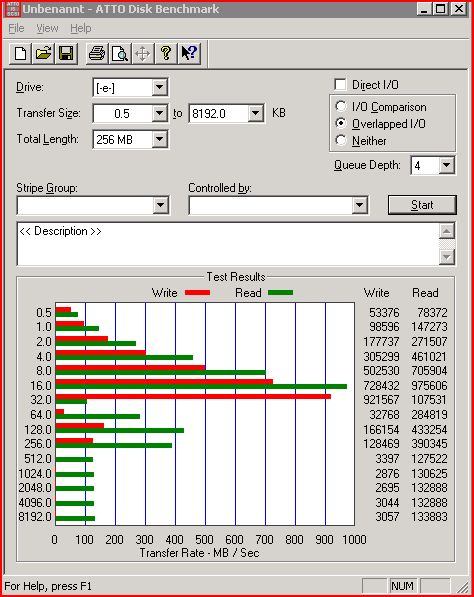Expand the Controlled by dropdown
The height and width of the screenshot is (597, 474).
click(x=359, y=205)
